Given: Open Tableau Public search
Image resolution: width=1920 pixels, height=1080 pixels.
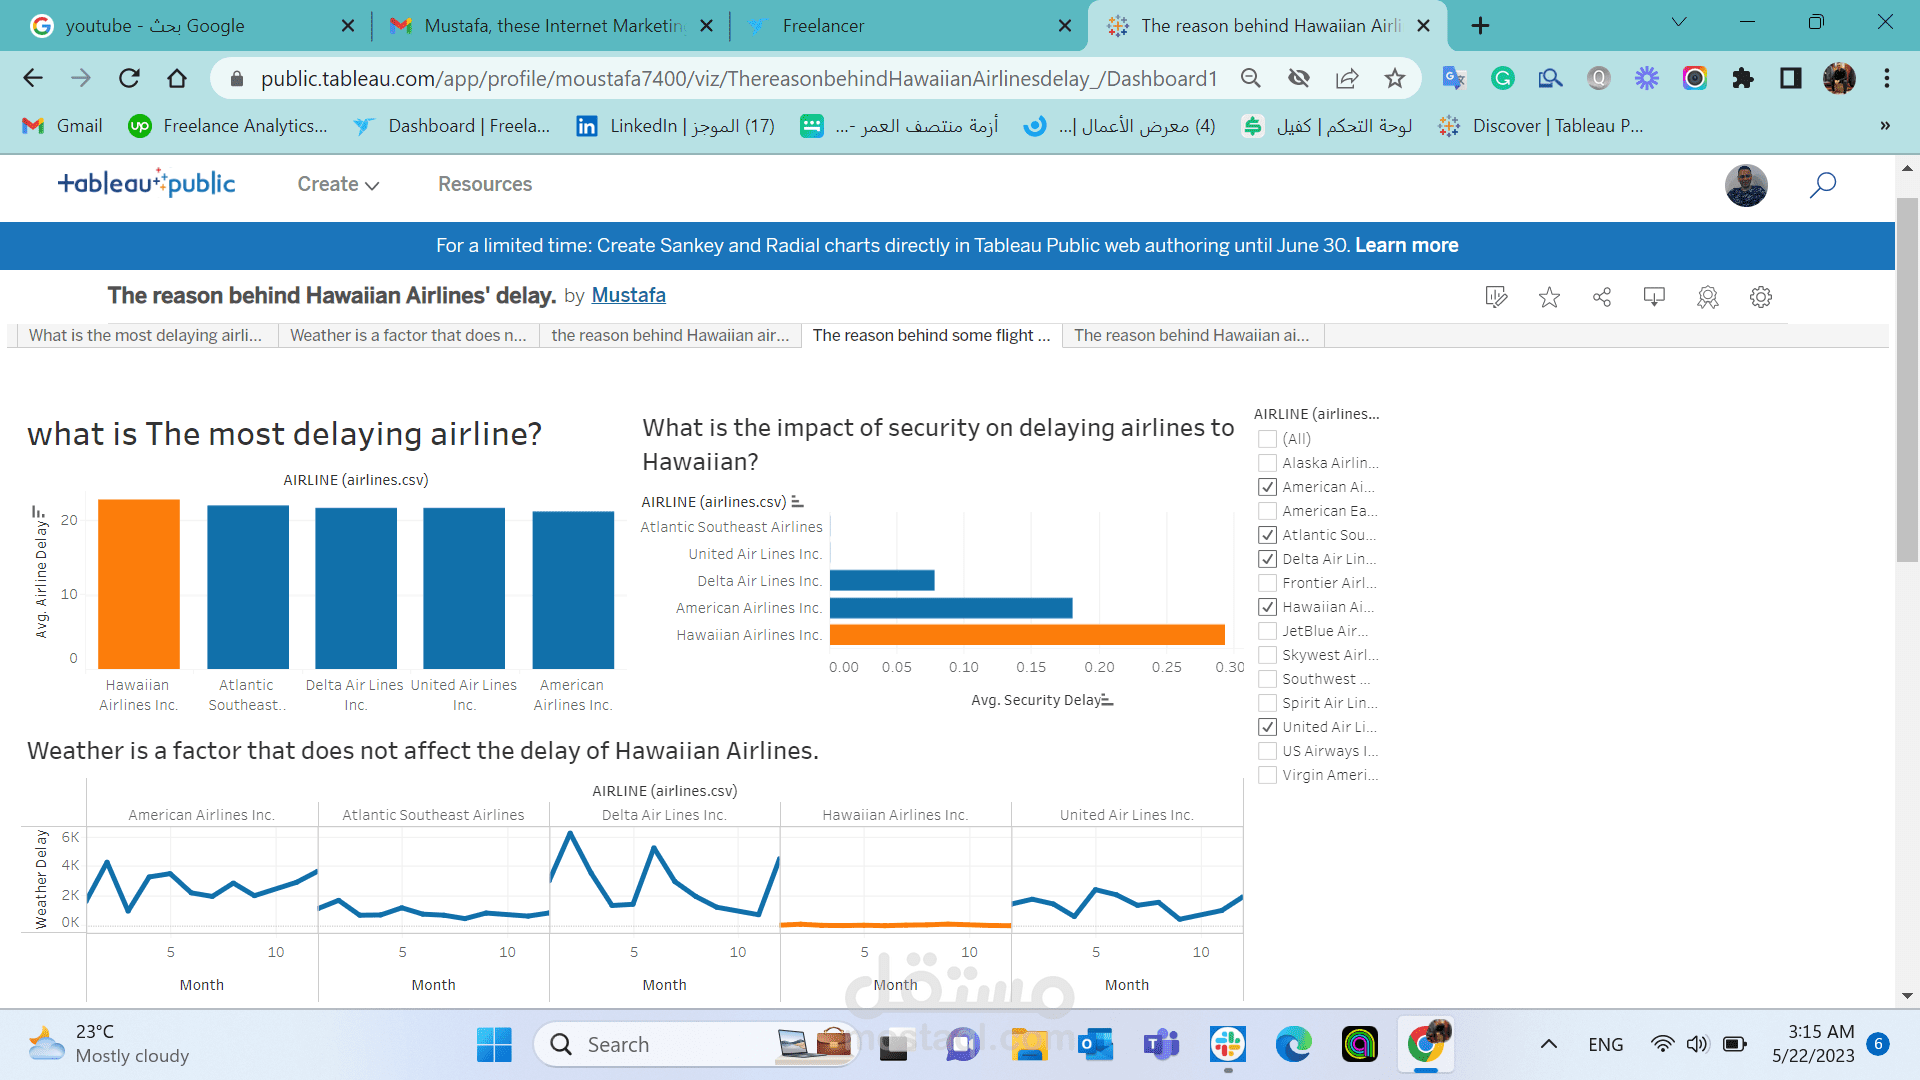Looking at the screenshot, I should [1823, 186].
